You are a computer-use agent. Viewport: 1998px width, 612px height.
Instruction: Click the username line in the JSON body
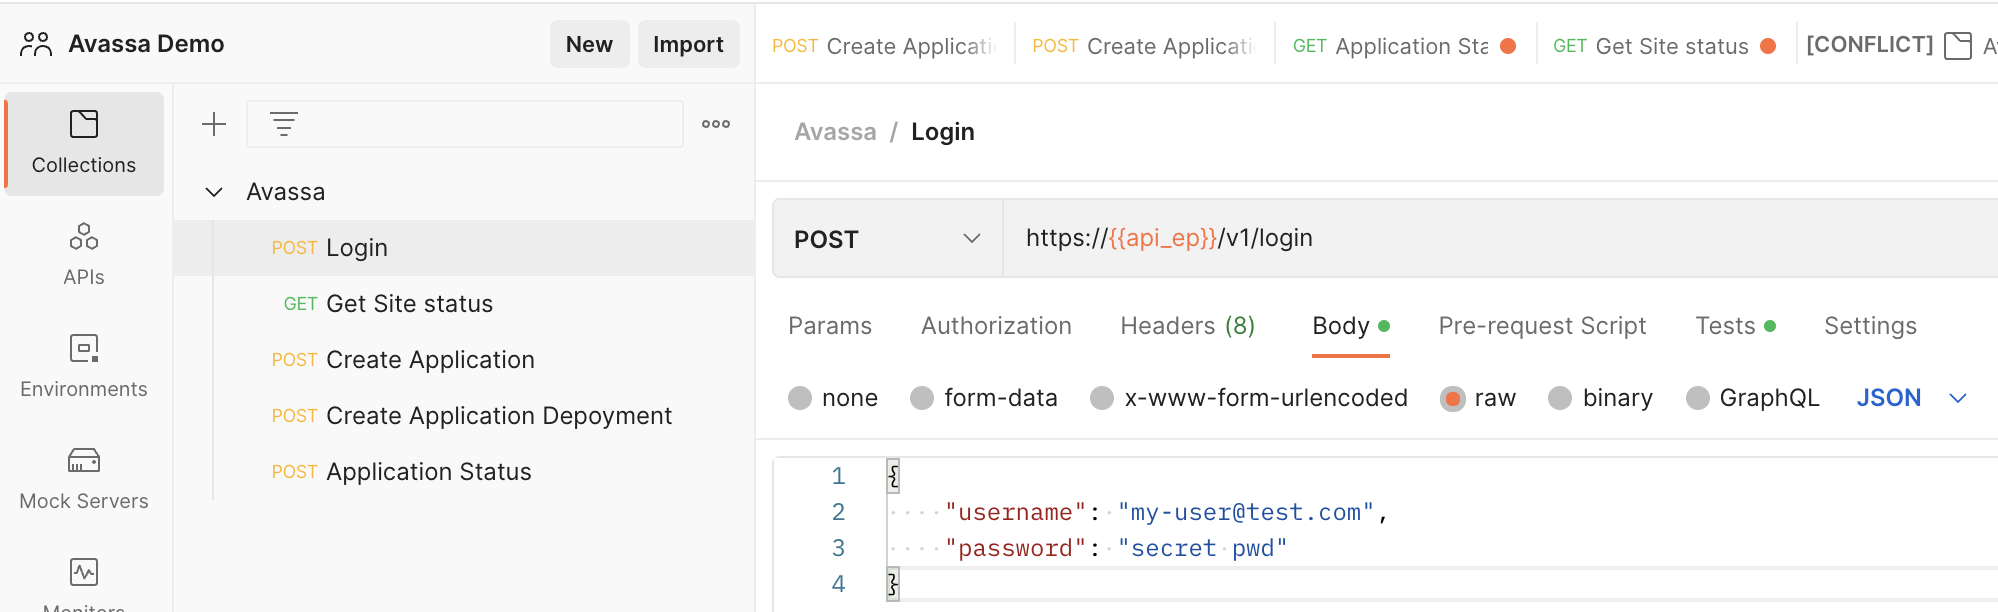point(1166,512)
